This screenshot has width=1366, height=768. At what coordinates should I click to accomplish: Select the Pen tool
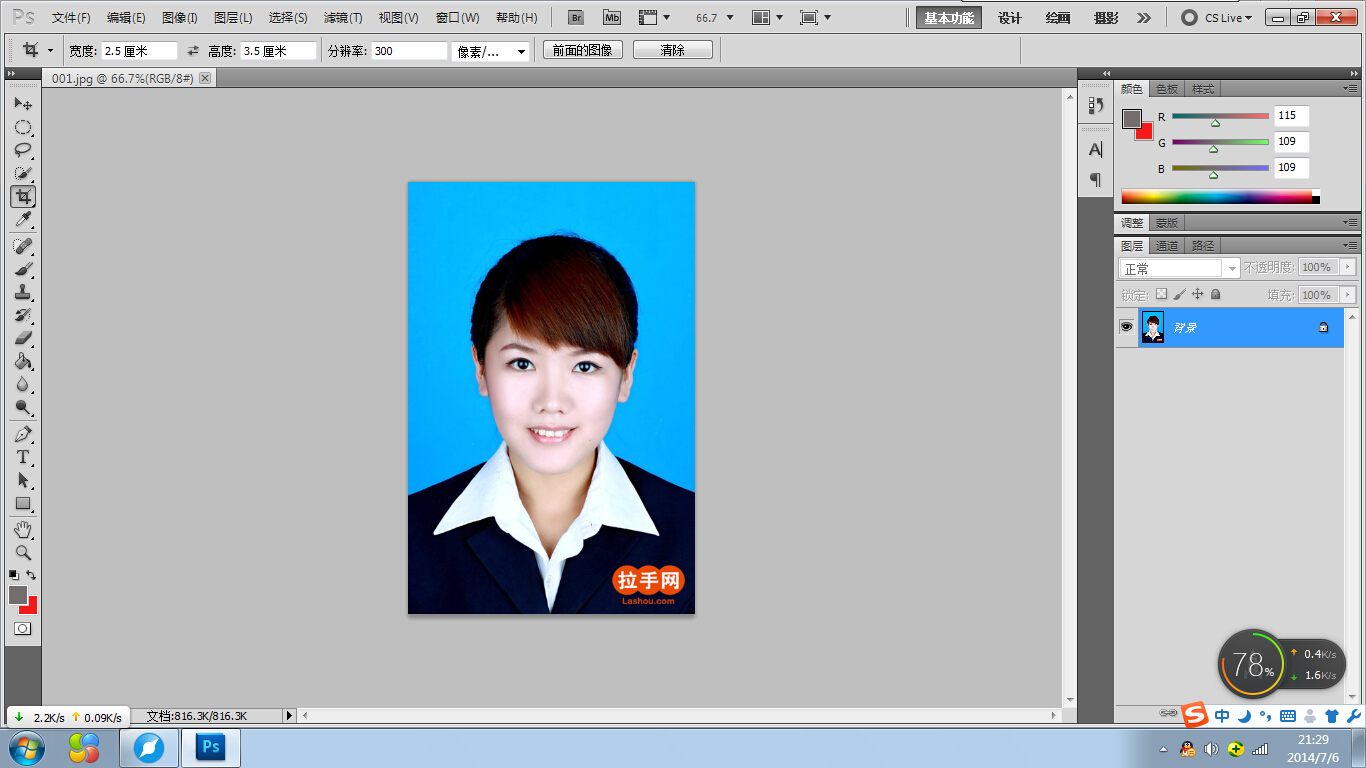pyautogui.click(x=23, y=434)
